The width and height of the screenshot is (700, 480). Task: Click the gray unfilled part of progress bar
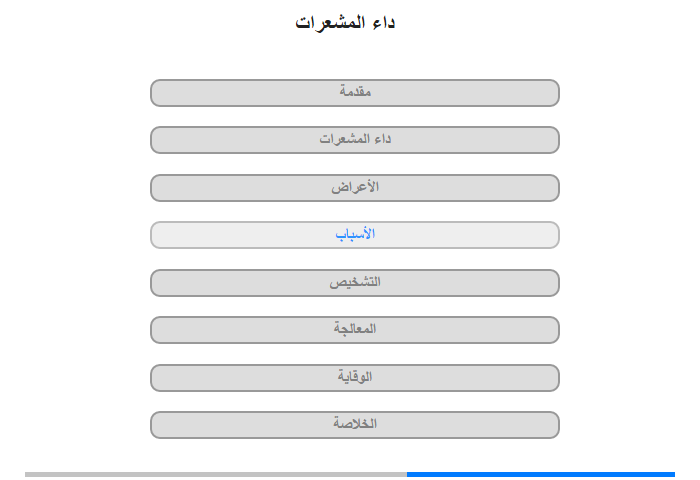point(216,474)
